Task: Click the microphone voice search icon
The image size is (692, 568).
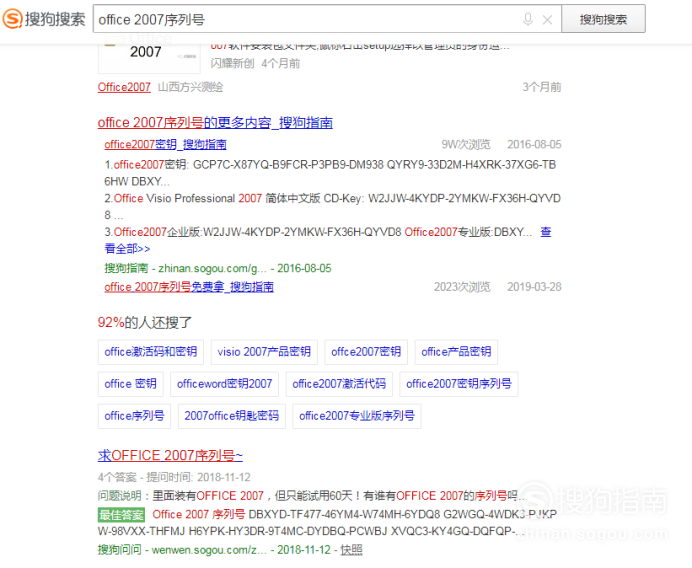Action: coord(527,19)
